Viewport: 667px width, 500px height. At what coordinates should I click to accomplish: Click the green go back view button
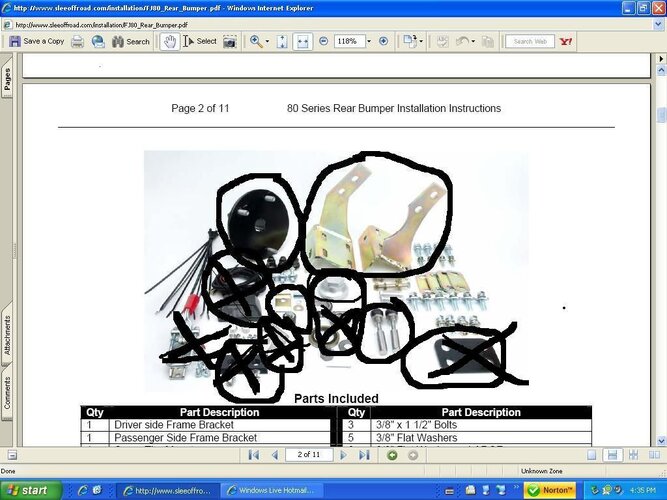[x=391, y=455]
